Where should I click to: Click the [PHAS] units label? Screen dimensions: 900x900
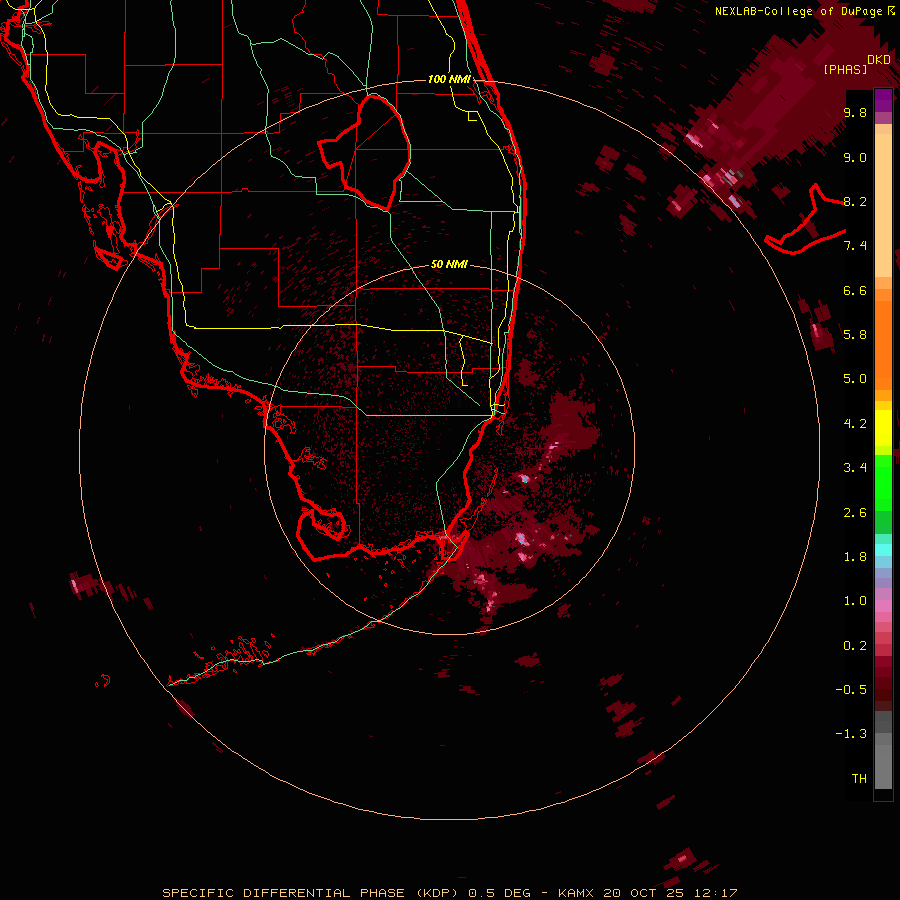(x=845, y=70)
